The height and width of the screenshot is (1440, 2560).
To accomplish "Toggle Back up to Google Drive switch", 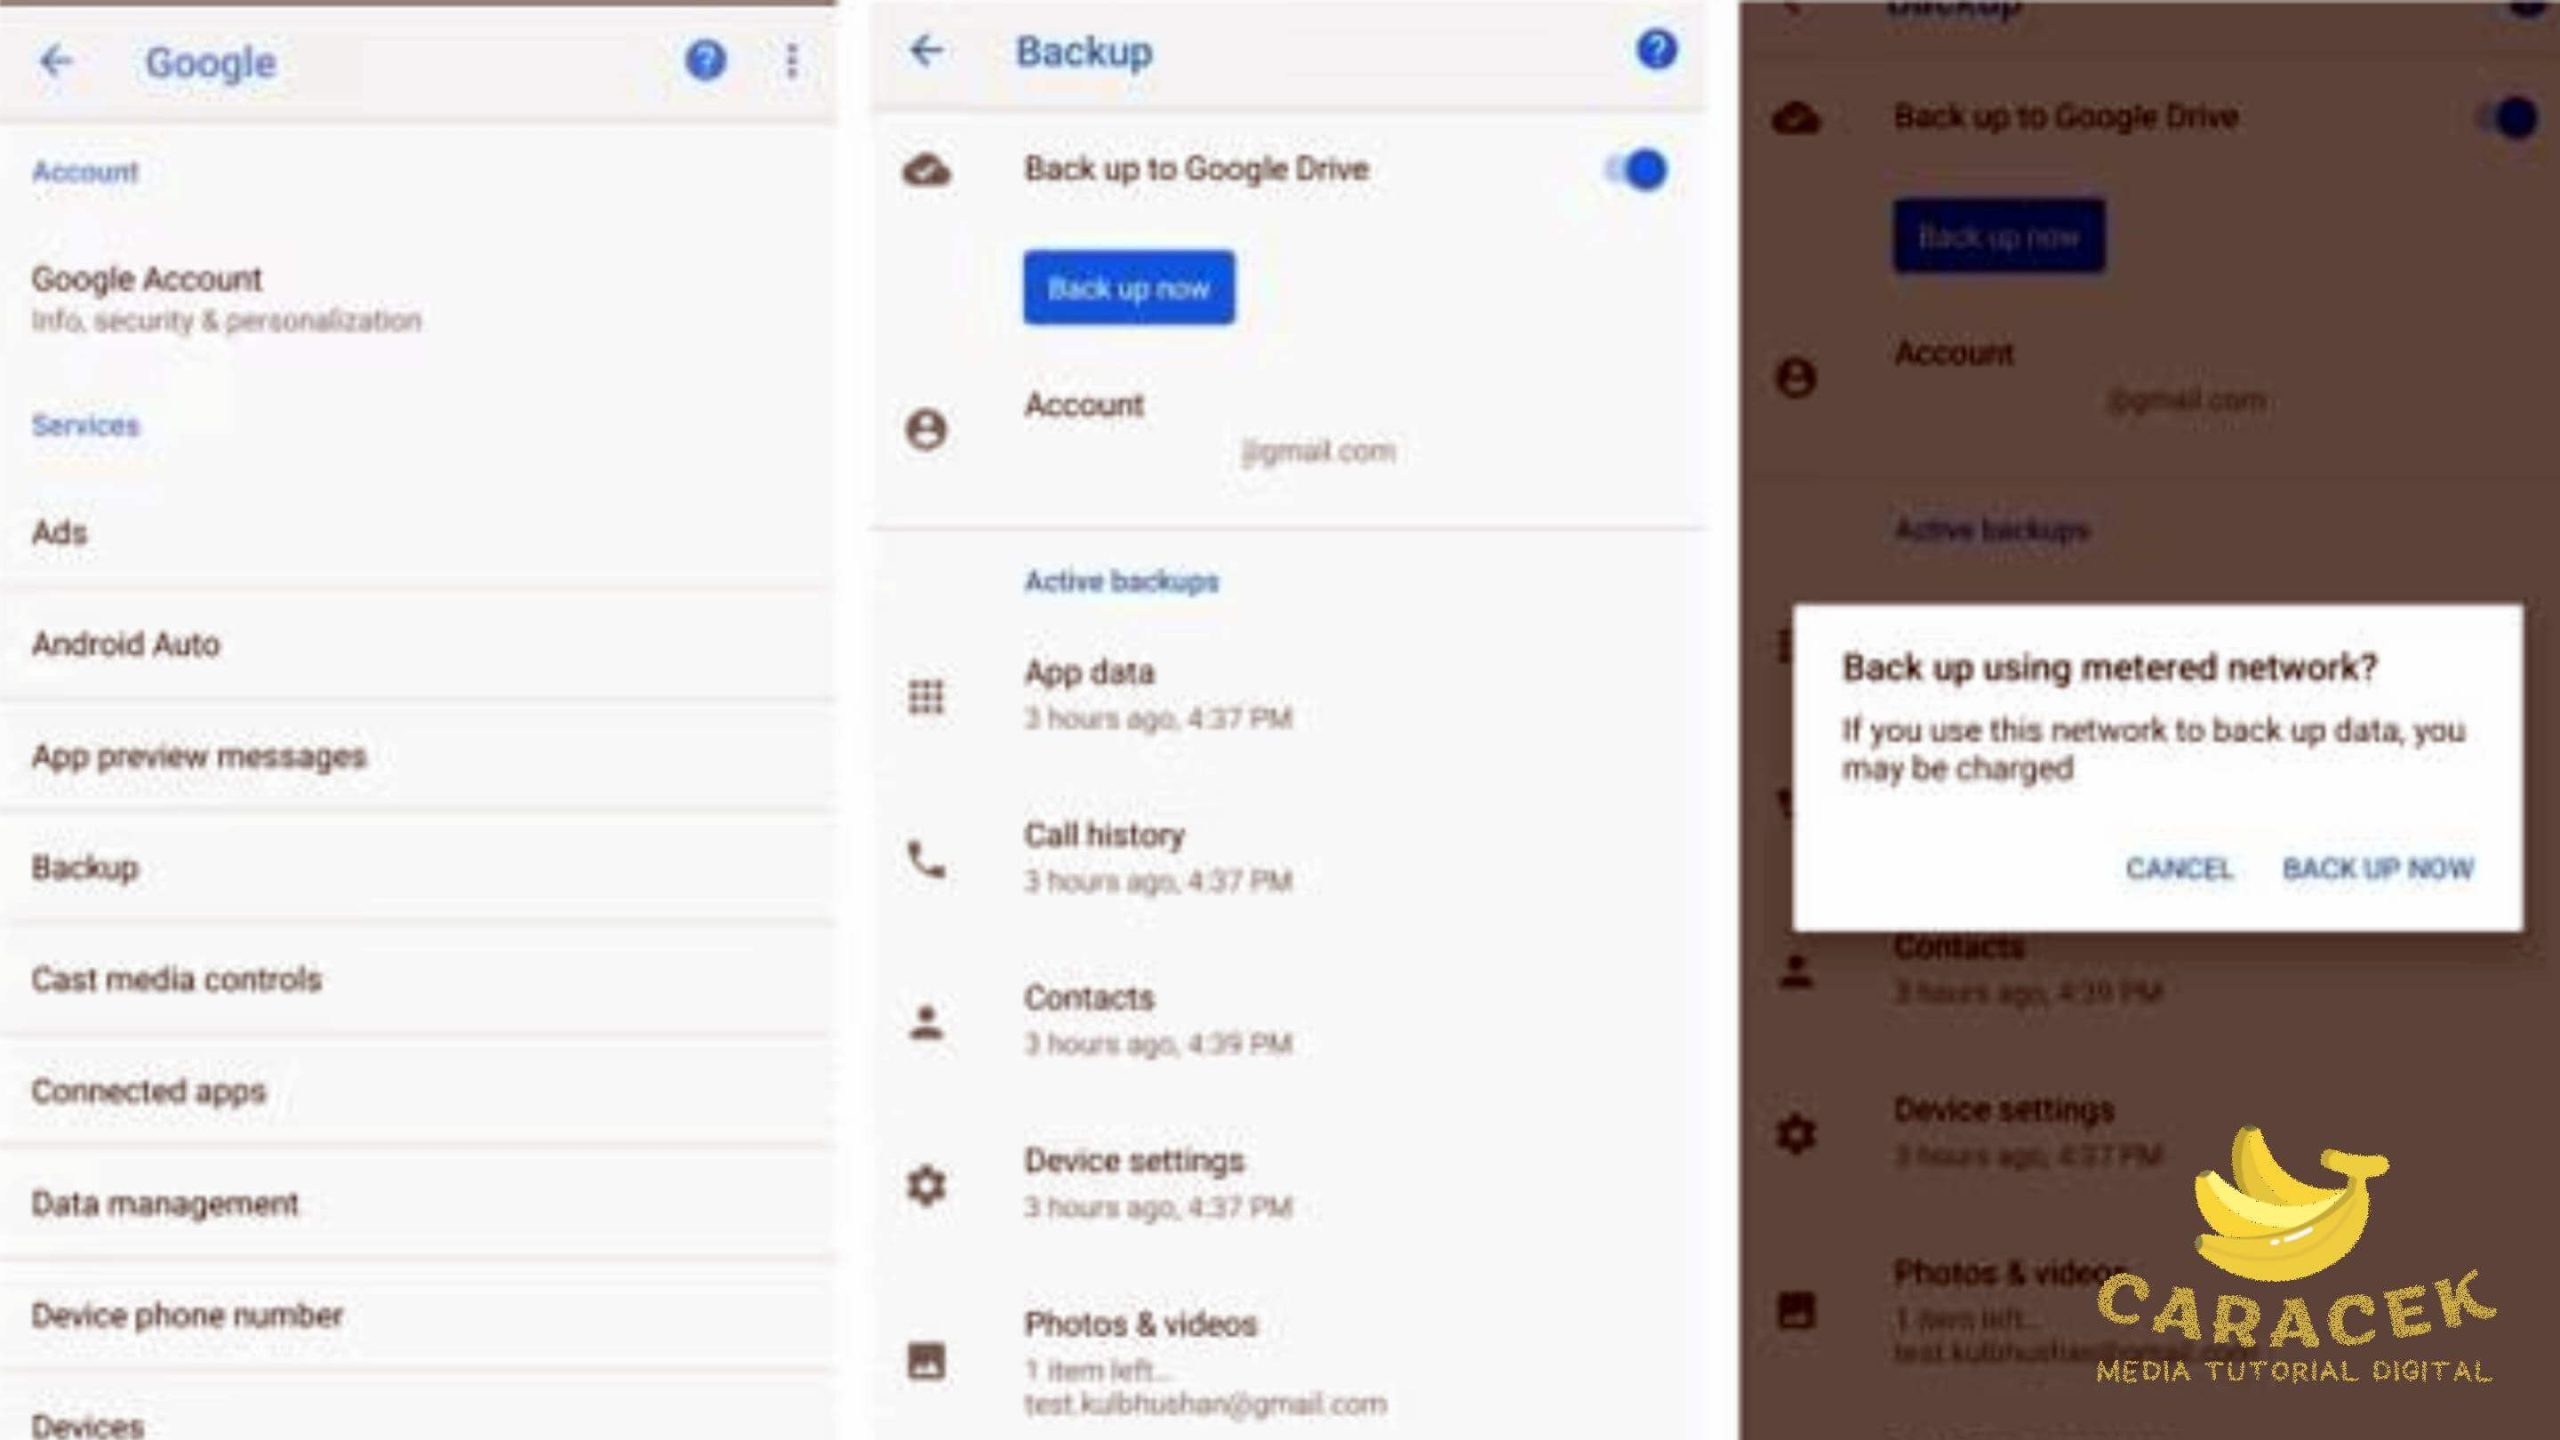I will click(x=1638, y=170).
